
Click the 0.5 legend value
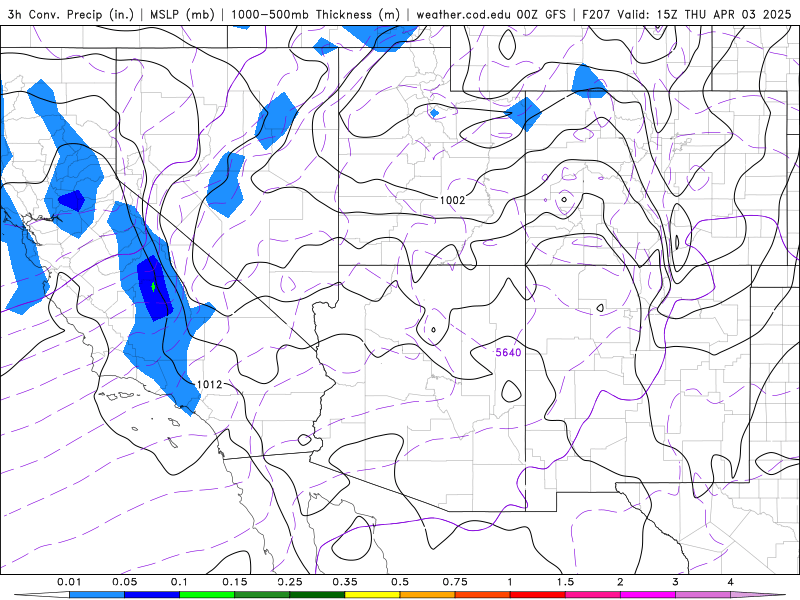pyautogui.click(x=400, y=582)
